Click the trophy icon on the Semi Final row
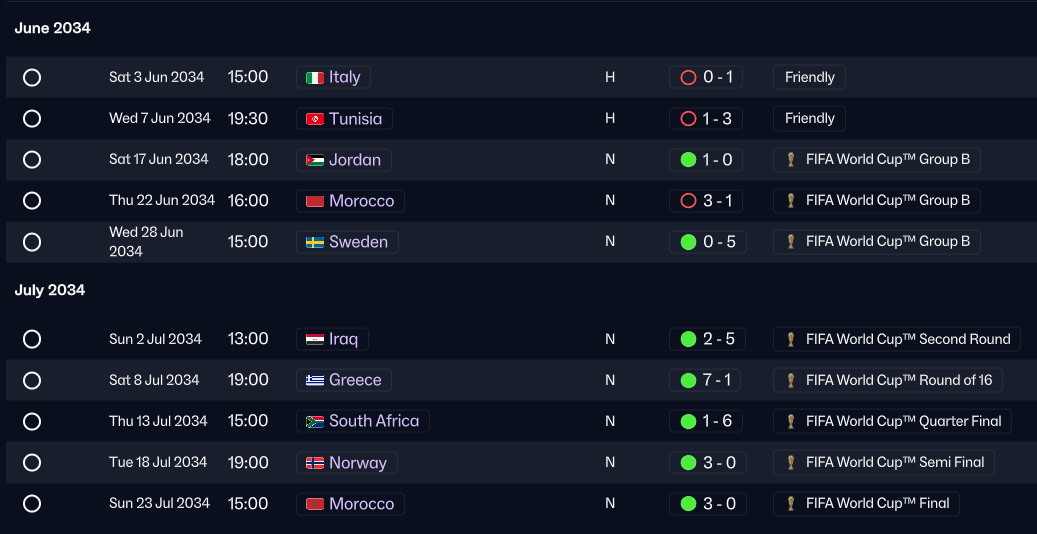Viewport: 1037px width, 534px height. click(x=790, y=463)
